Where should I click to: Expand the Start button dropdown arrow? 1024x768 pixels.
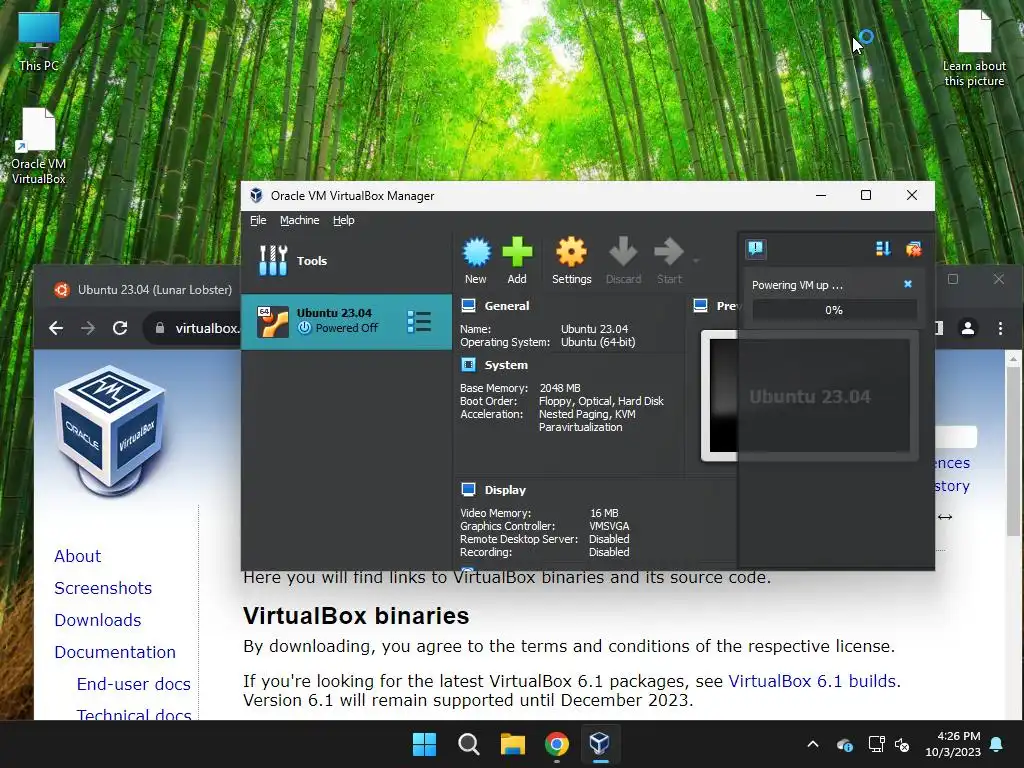pos(696,261)
